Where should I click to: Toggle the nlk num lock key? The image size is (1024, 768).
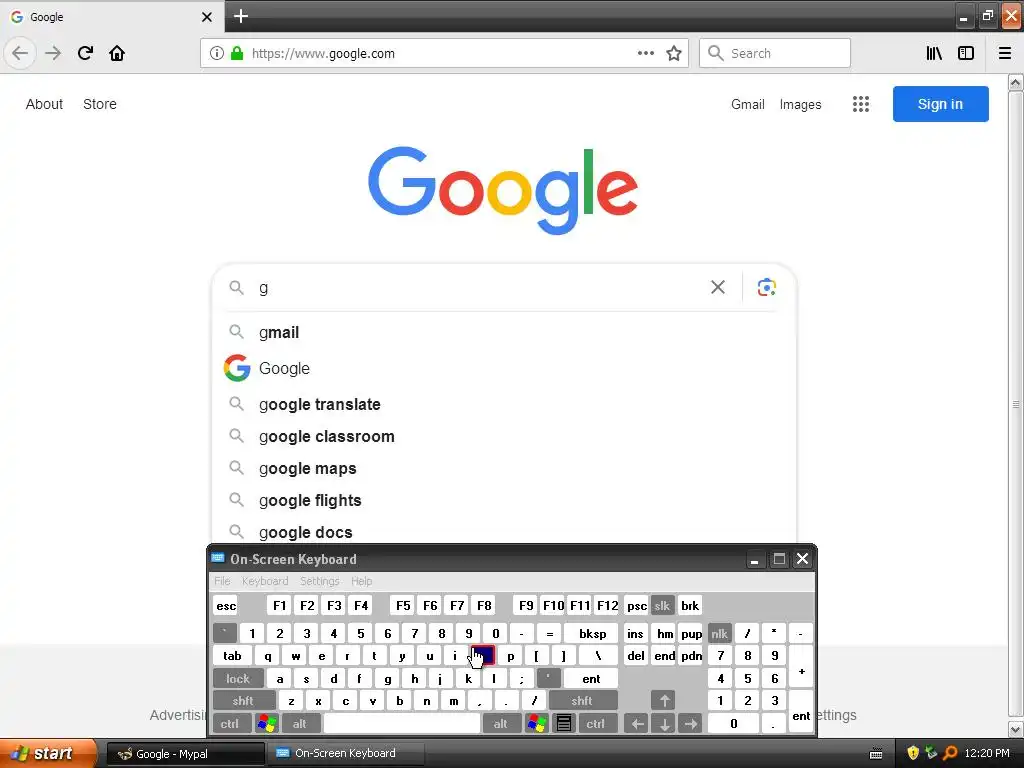point(720,633)
